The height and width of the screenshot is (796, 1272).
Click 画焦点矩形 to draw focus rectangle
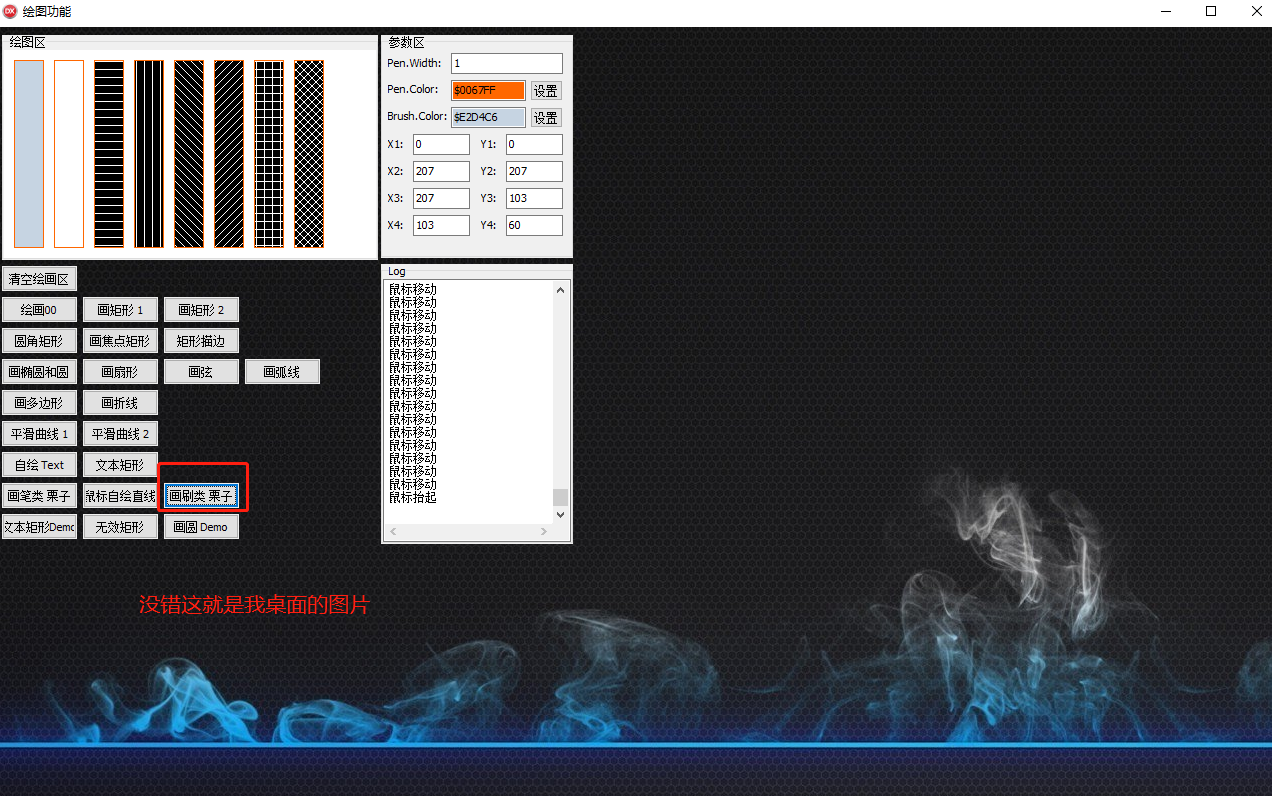coord(119,340)
